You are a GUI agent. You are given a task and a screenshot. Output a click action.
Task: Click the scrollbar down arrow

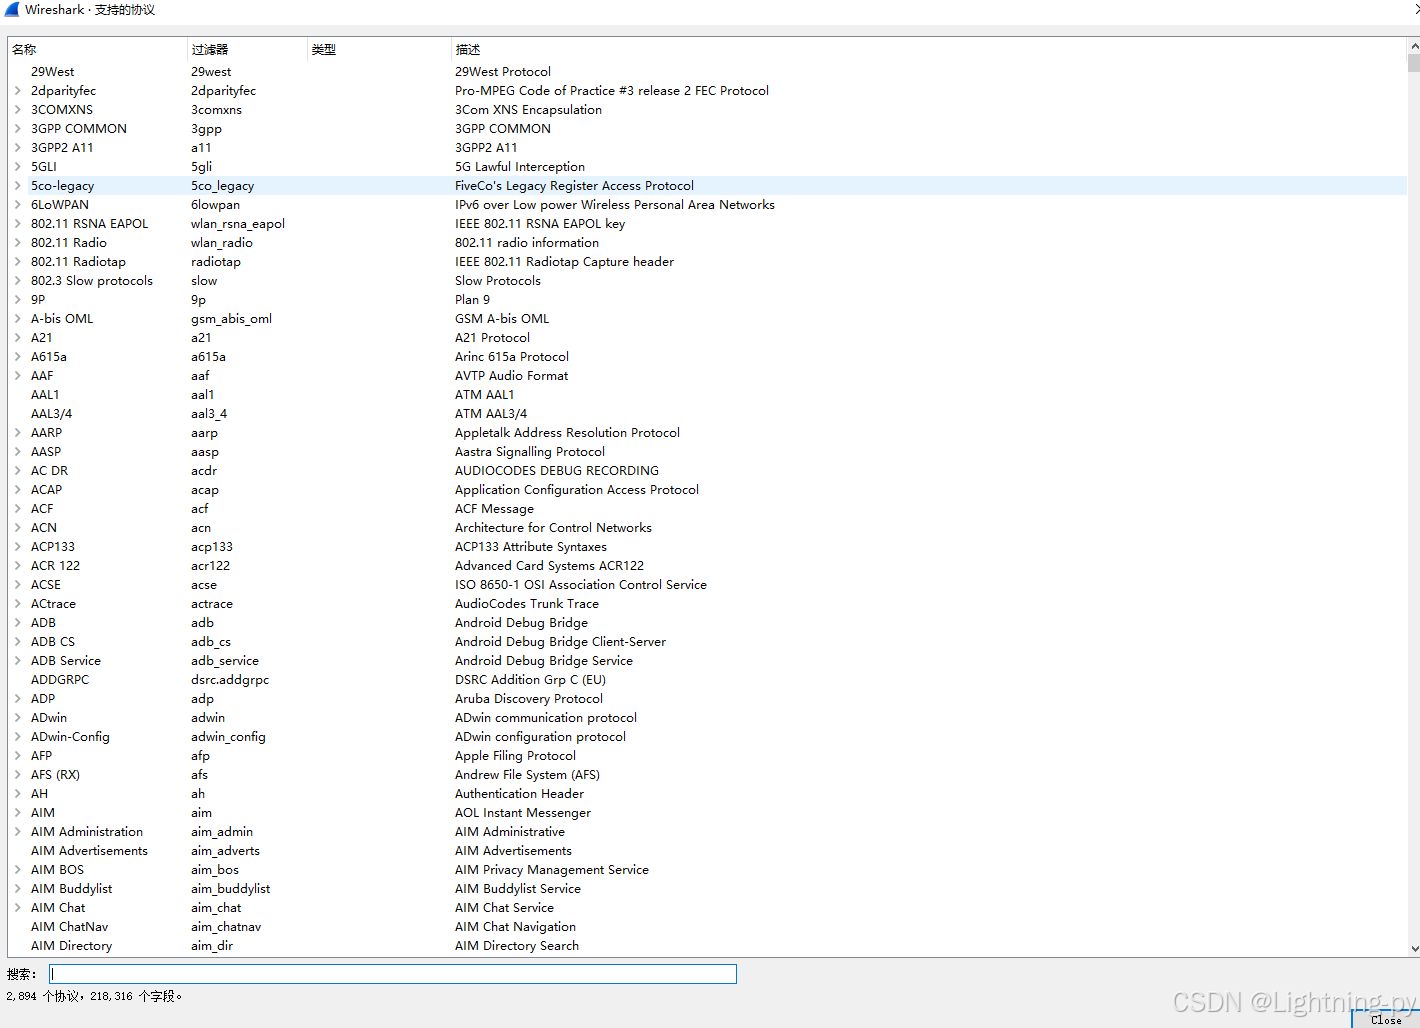[1413, 948]
